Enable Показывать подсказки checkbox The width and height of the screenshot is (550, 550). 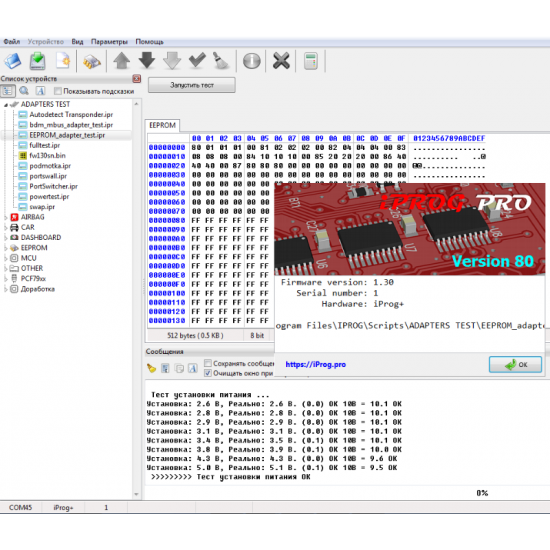click(x=58, y=91)
